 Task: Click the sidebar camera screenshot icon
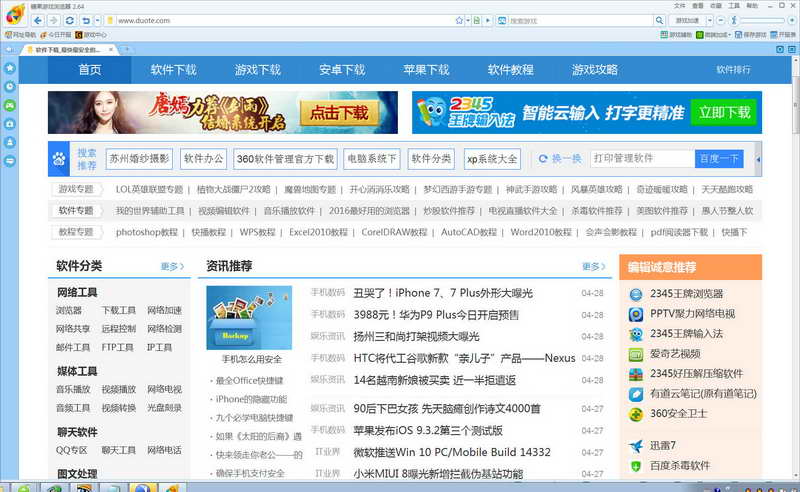[x=10, y=124]
